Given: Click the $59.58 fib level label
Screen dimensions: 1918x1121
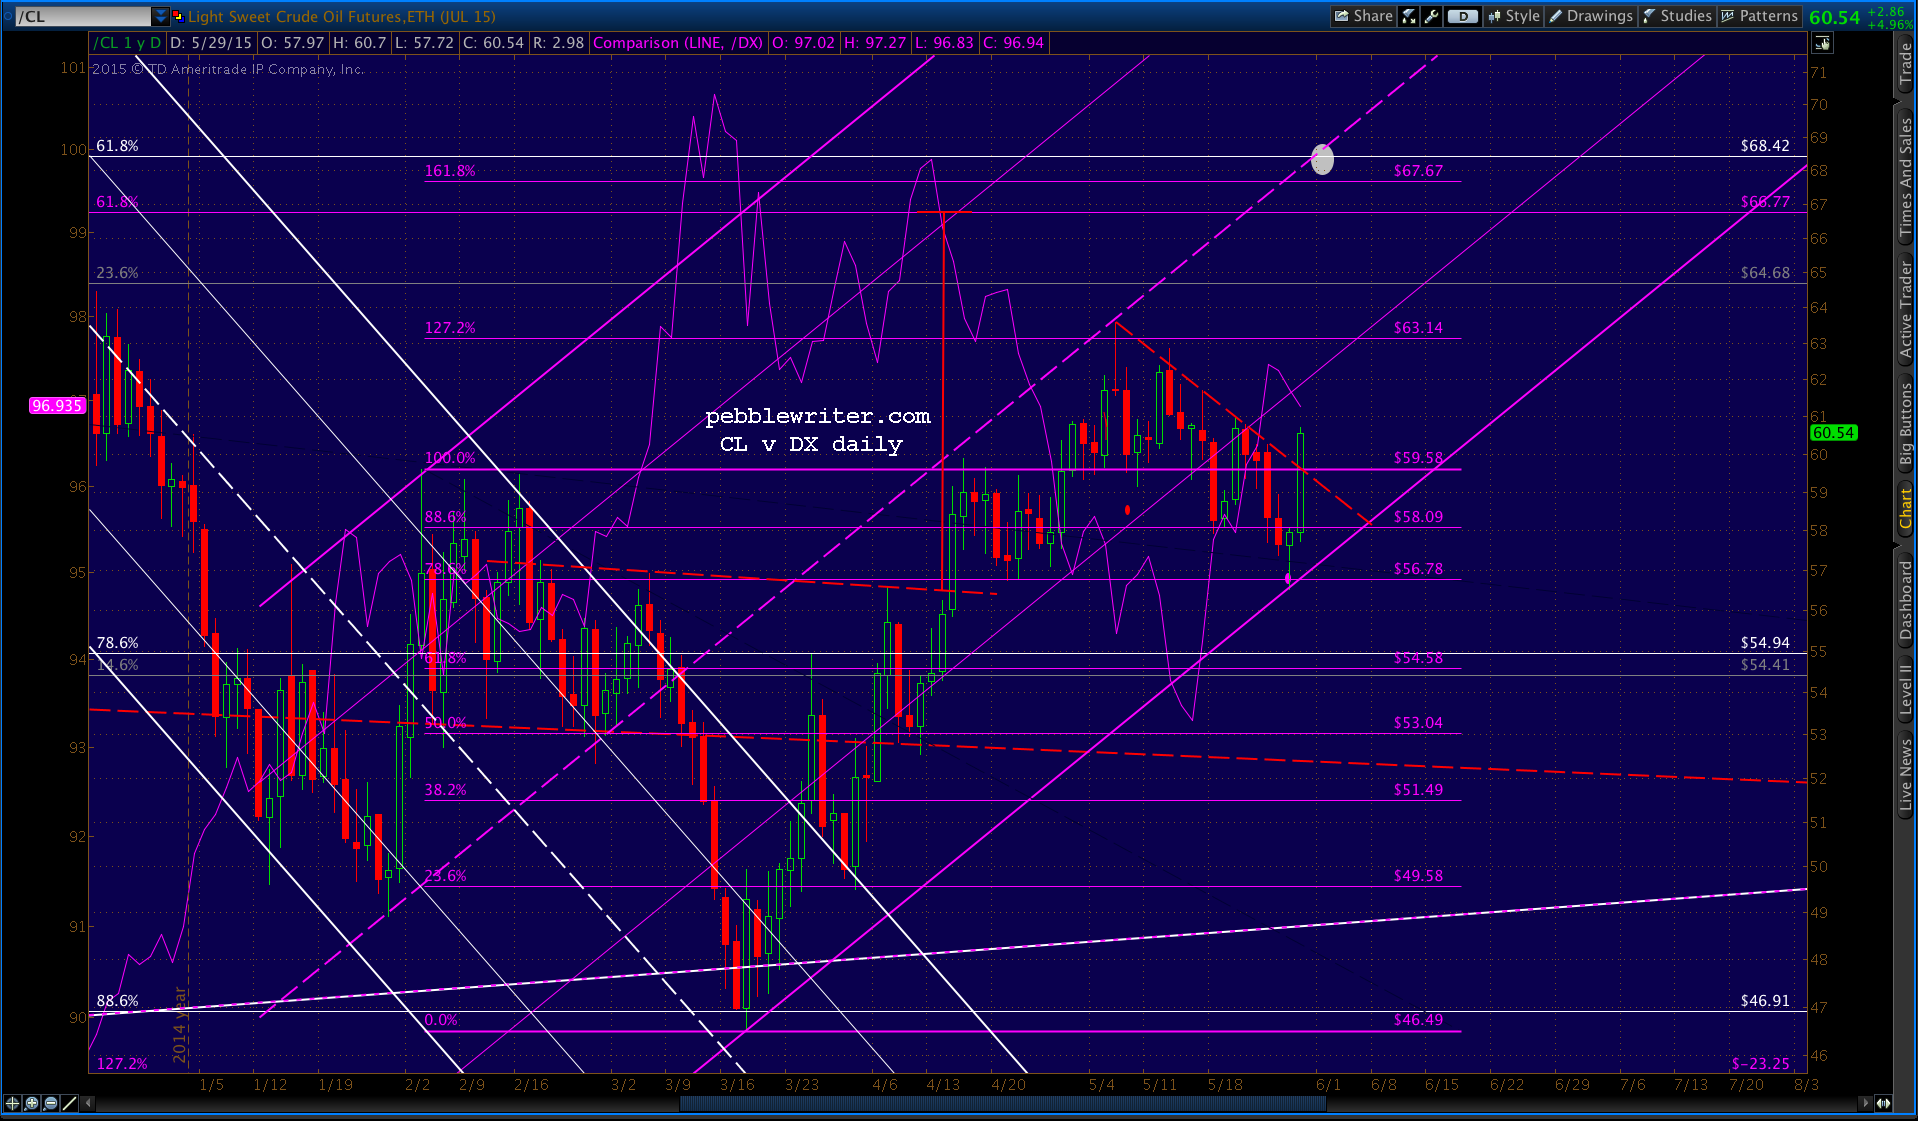Looking at the screenshot, I should pyautogui.click(x=1418, y=458).
